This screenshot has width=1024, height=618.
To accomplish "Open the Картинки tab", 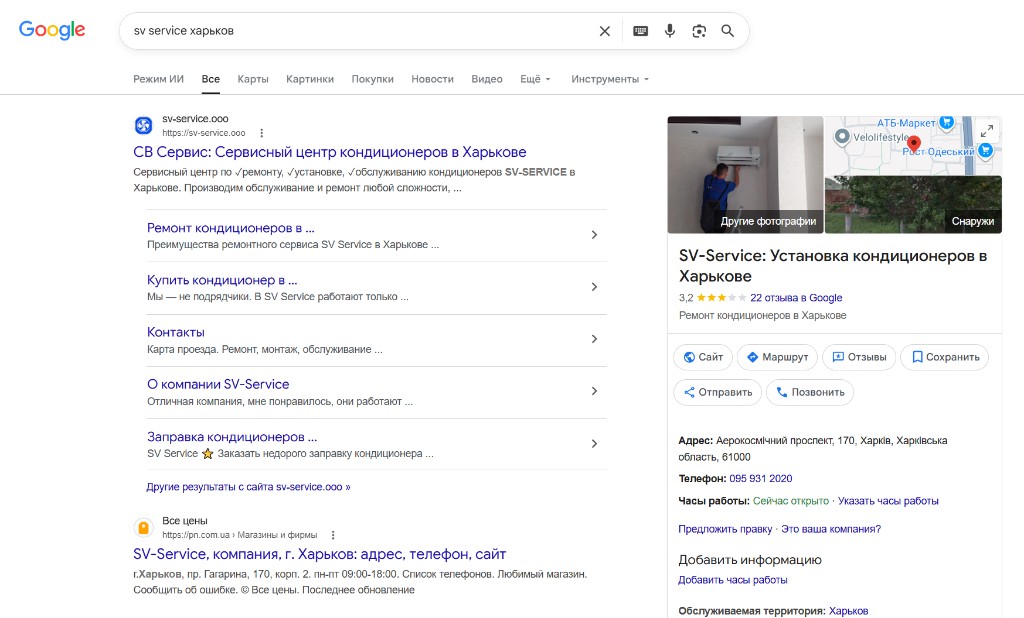I will (310, 79).
